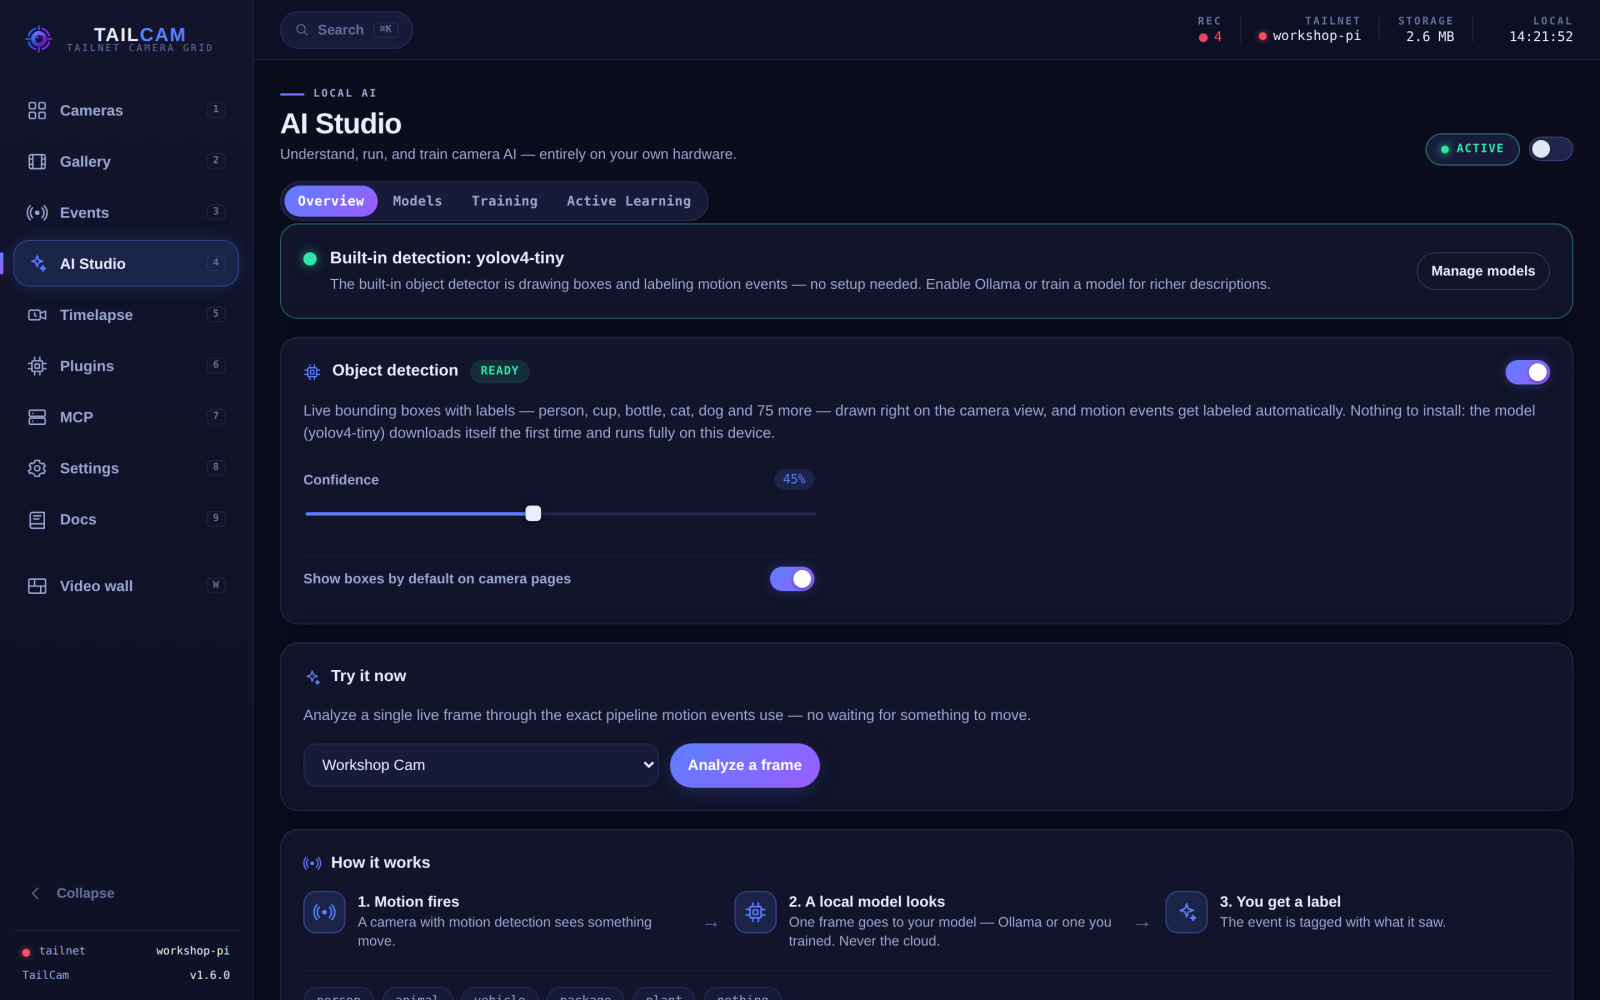Click the Object detection chip icon

click(312, 372)
